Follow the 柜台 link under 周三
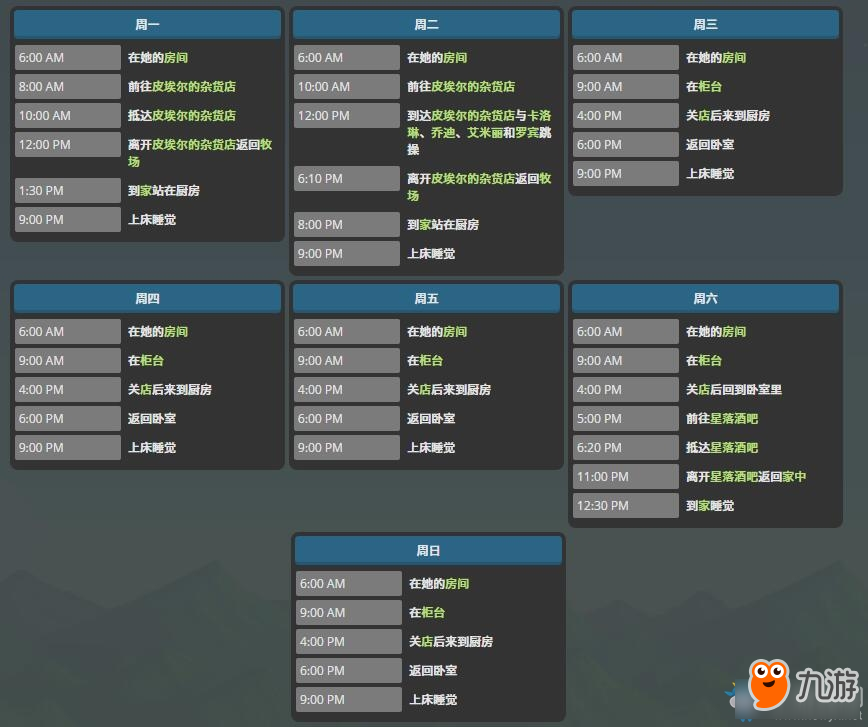The width and height of the screenshot is (868, 727). click(x=710, y=87)
